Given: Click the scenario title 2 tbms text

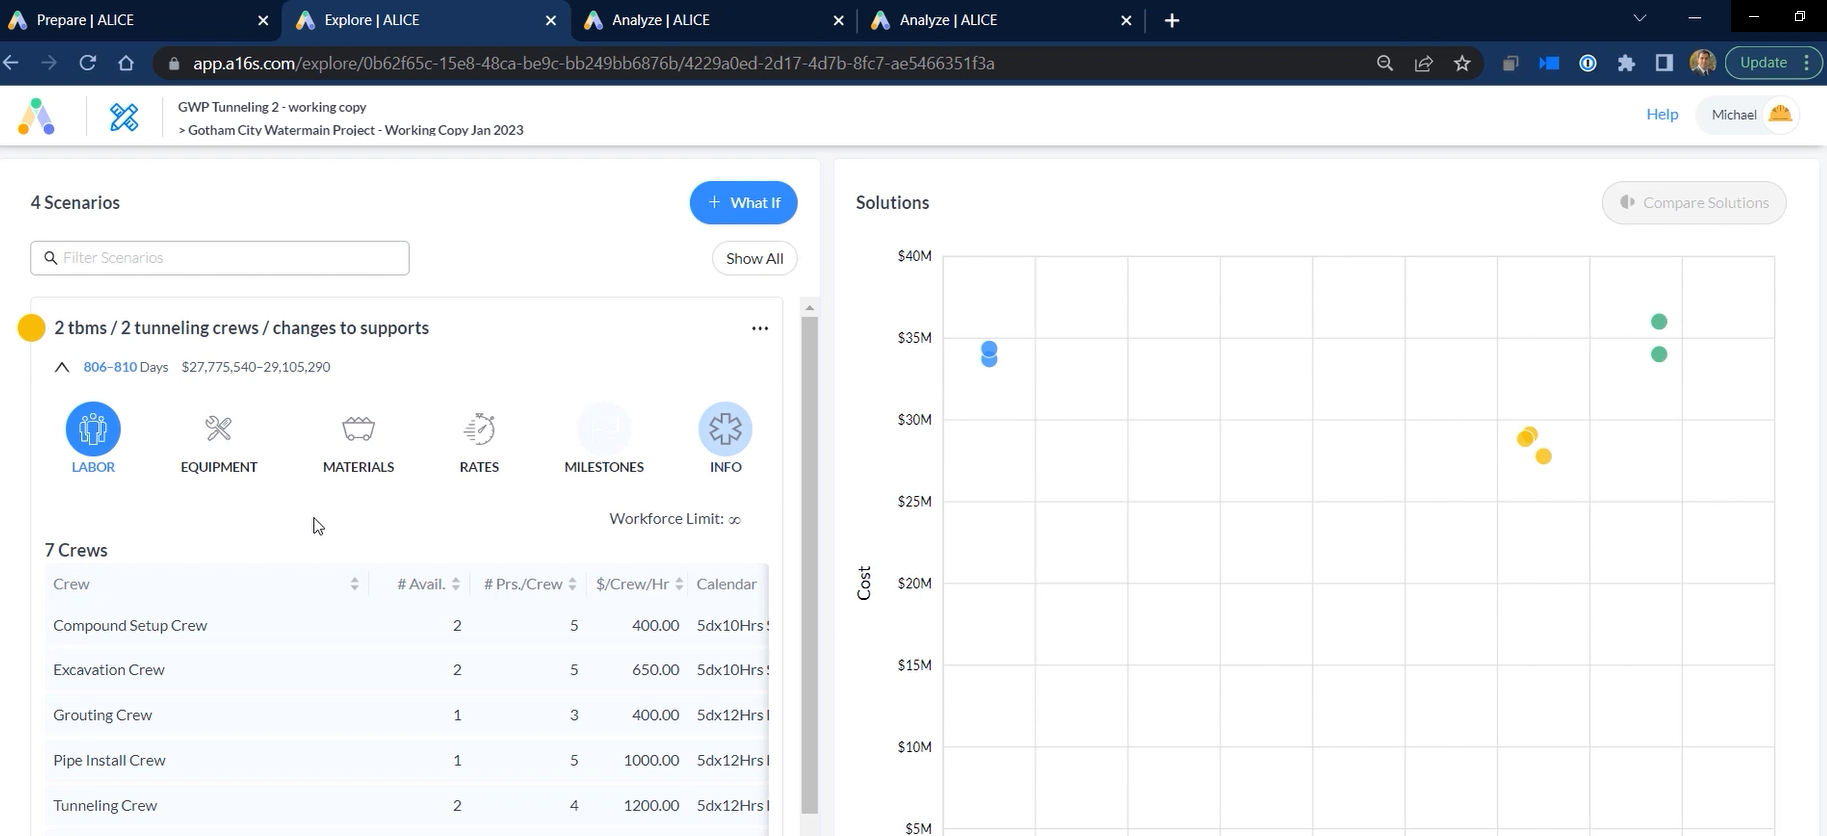Looking at the screenshot, I should (241, 328).
